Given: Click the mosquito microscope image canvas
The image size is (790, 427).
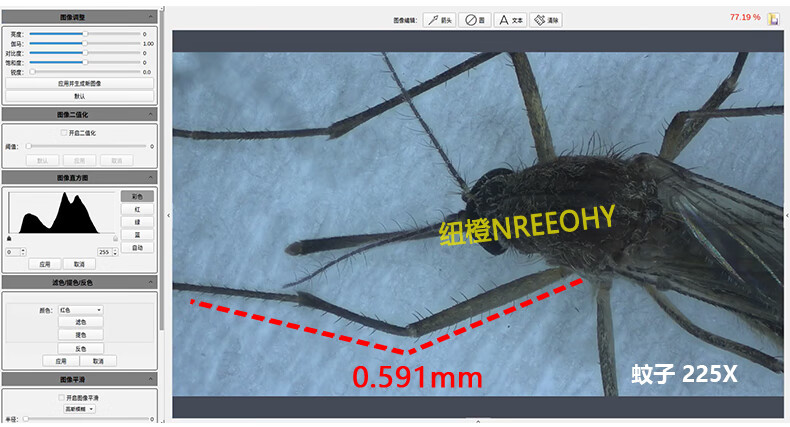Looking at the screenshot, I should (478, 224).
